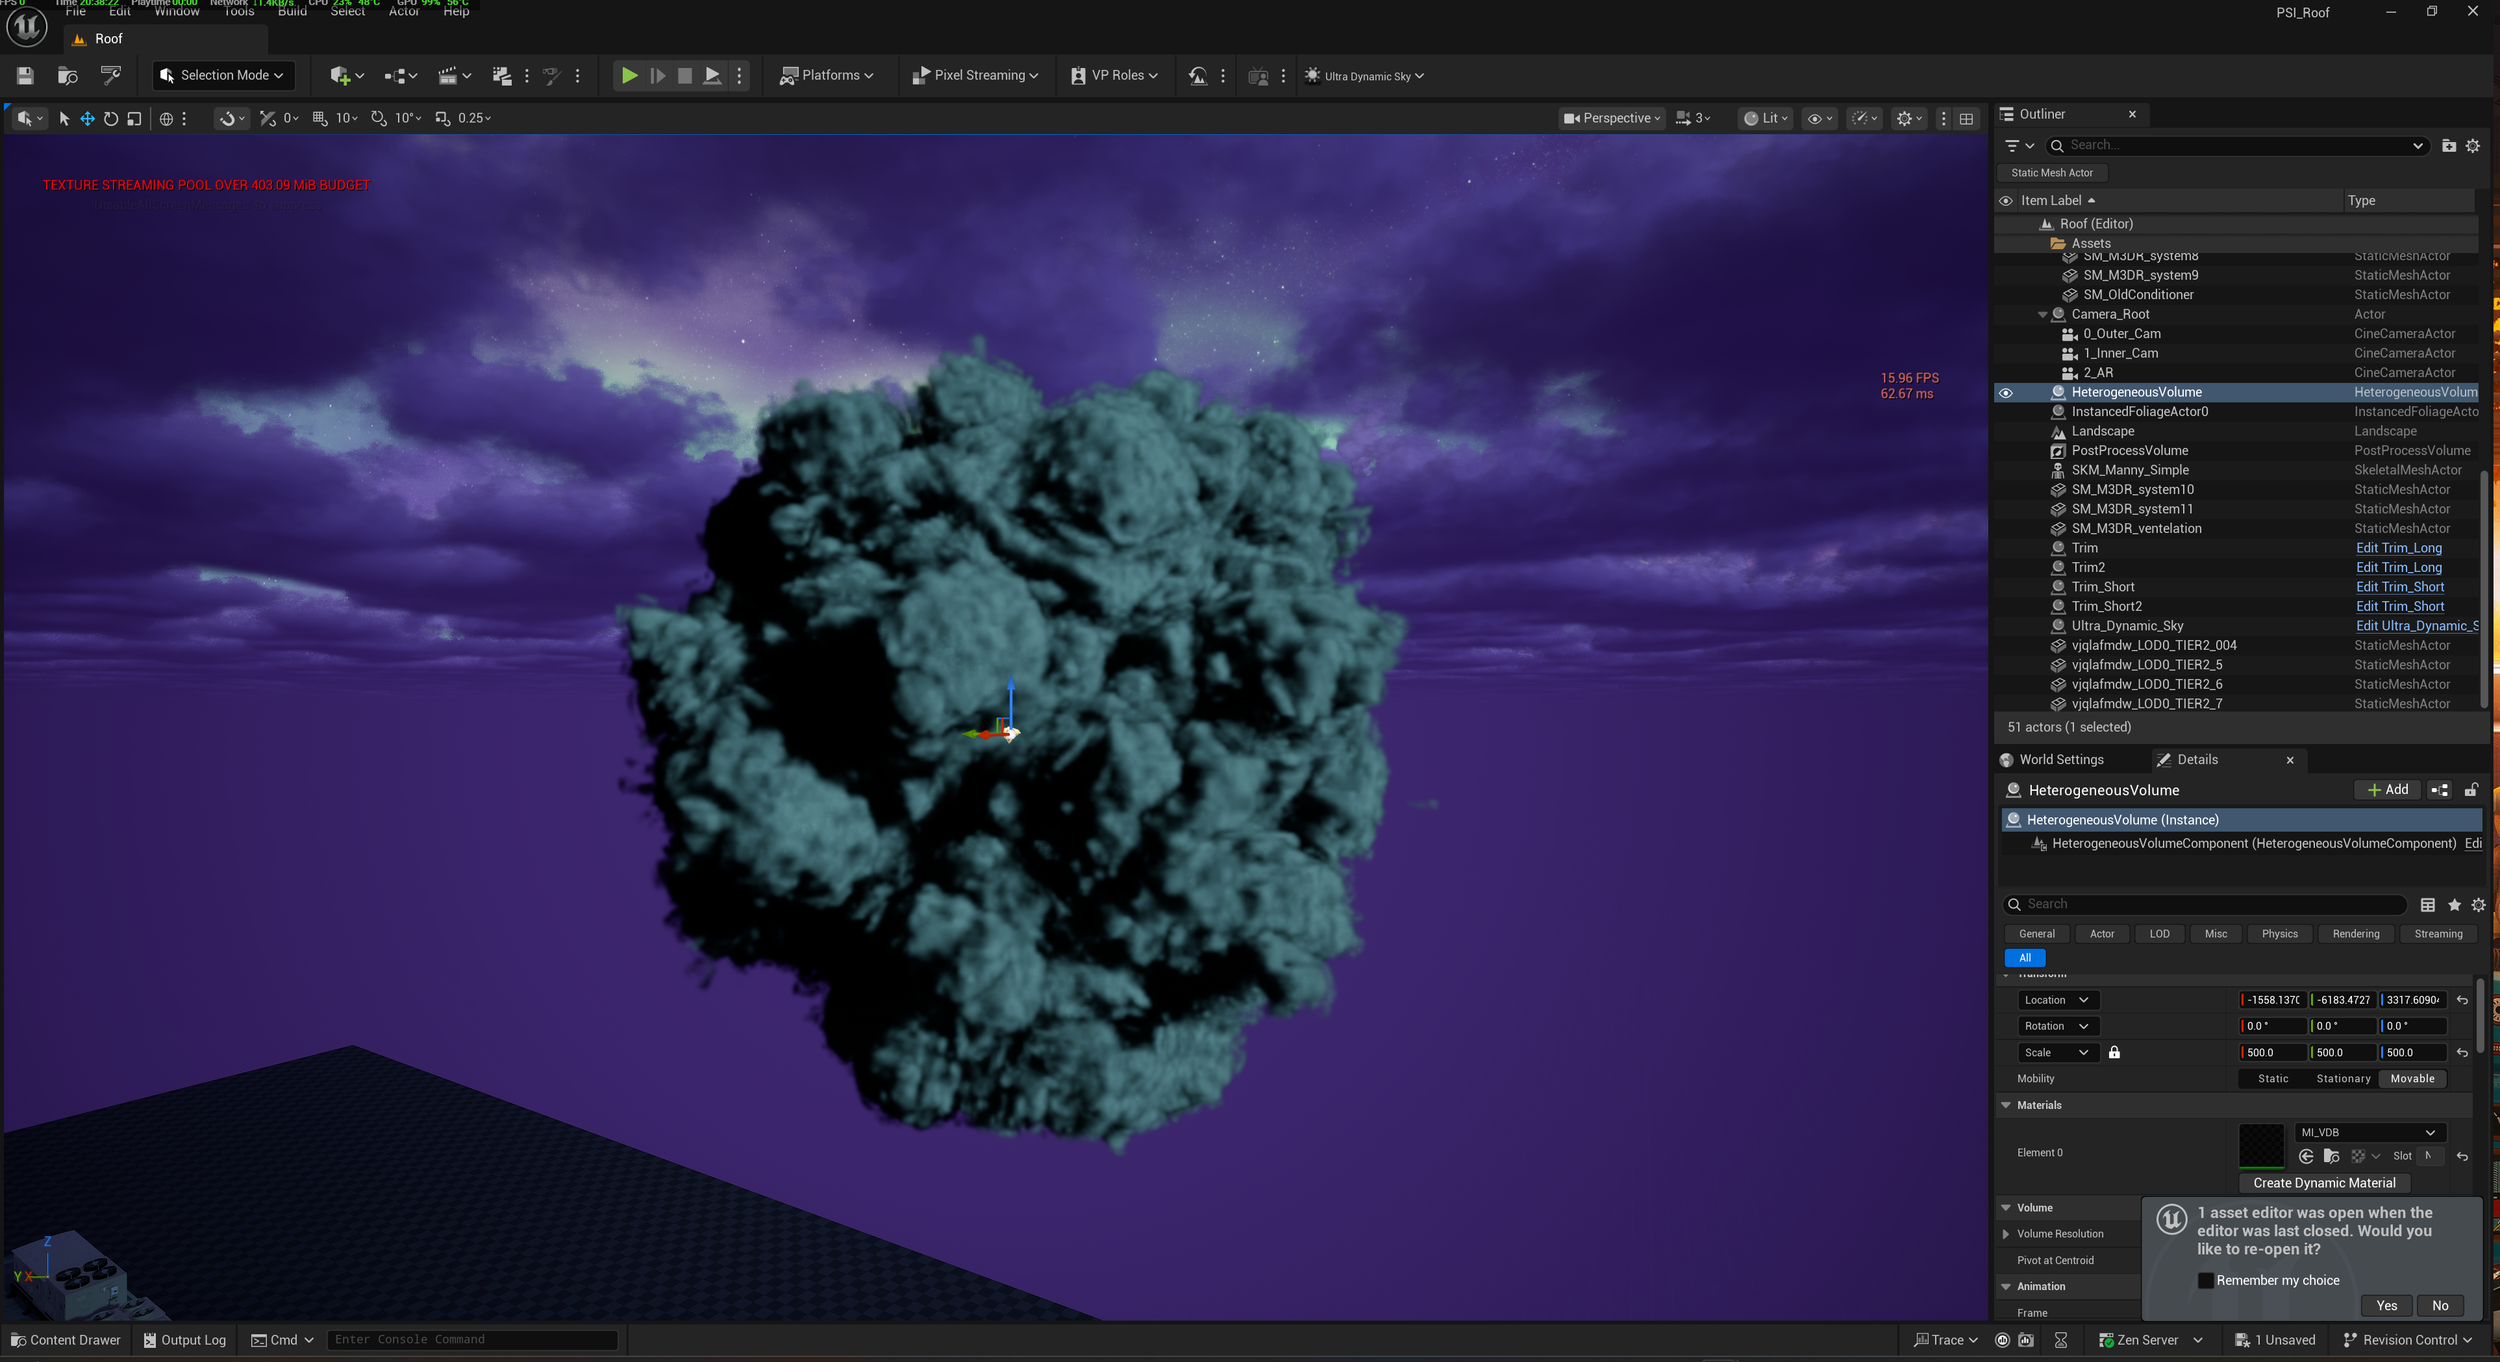The image size is (2500, 1362).
Task: Save the current level with disk icon
Action: [x=25, y=75]
